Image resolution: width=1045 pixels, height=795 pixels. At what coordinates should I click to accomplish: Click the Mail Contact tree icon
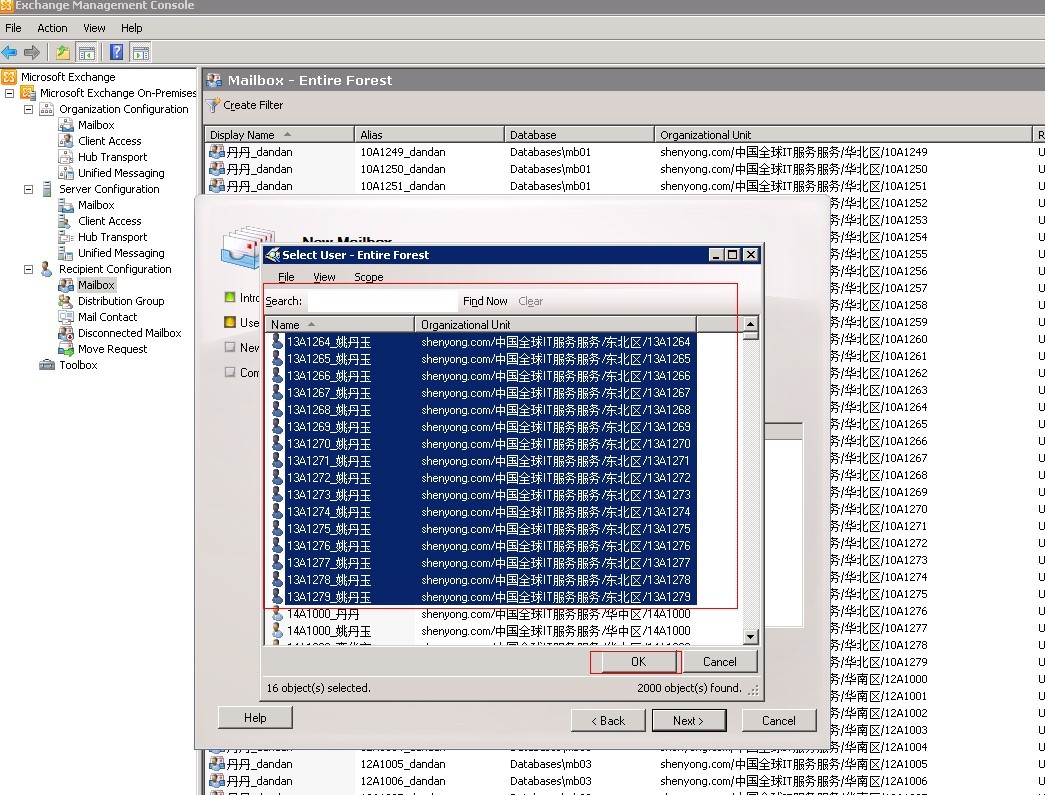pyautogui.click(x=65, y=317)
